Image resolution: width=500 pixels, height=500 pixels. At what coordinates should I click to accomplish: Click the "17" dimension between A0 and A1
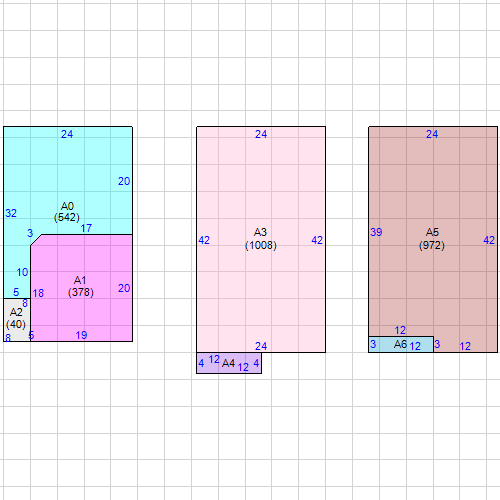tap(86, 228)
